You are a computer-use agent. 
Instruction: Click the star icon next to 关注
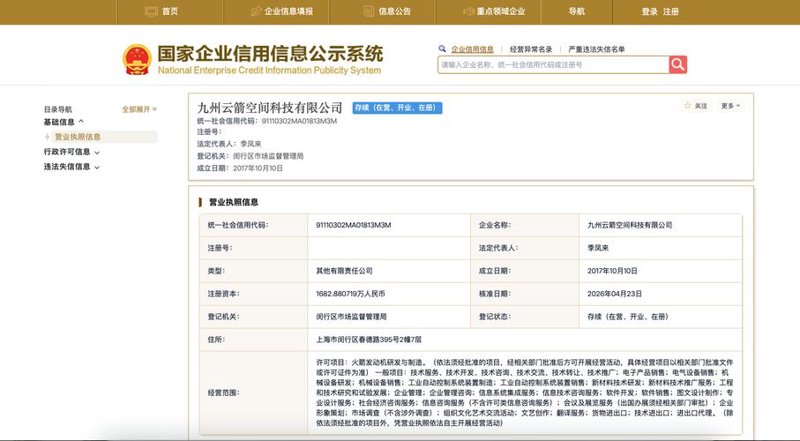pyautogui.click(x=687, y=106)
